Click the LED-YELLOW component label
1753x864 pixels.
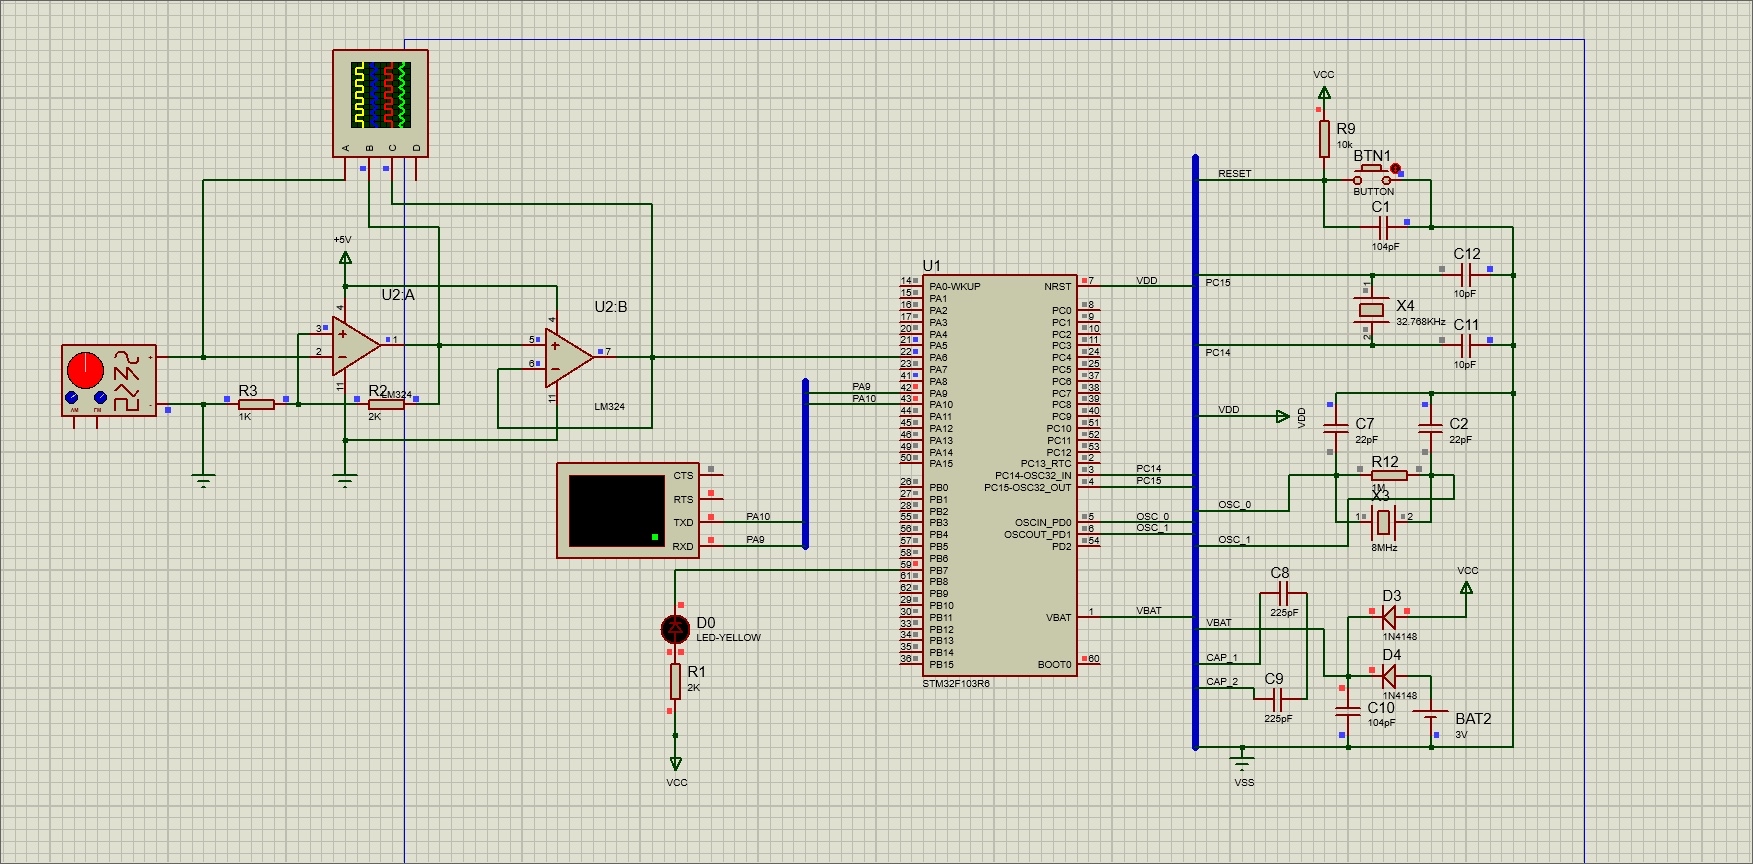click(728, 638)
